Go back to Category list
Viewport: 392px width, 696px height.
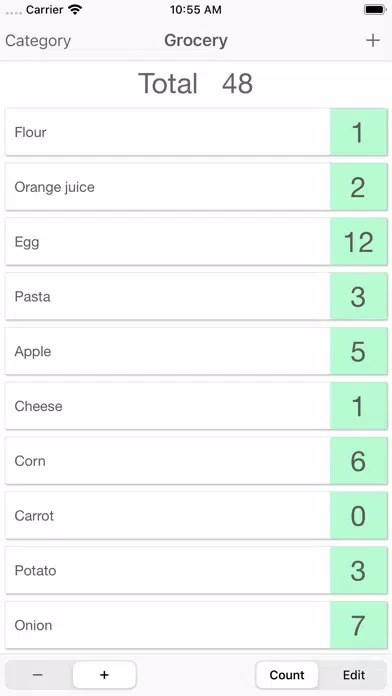[38, 41]
